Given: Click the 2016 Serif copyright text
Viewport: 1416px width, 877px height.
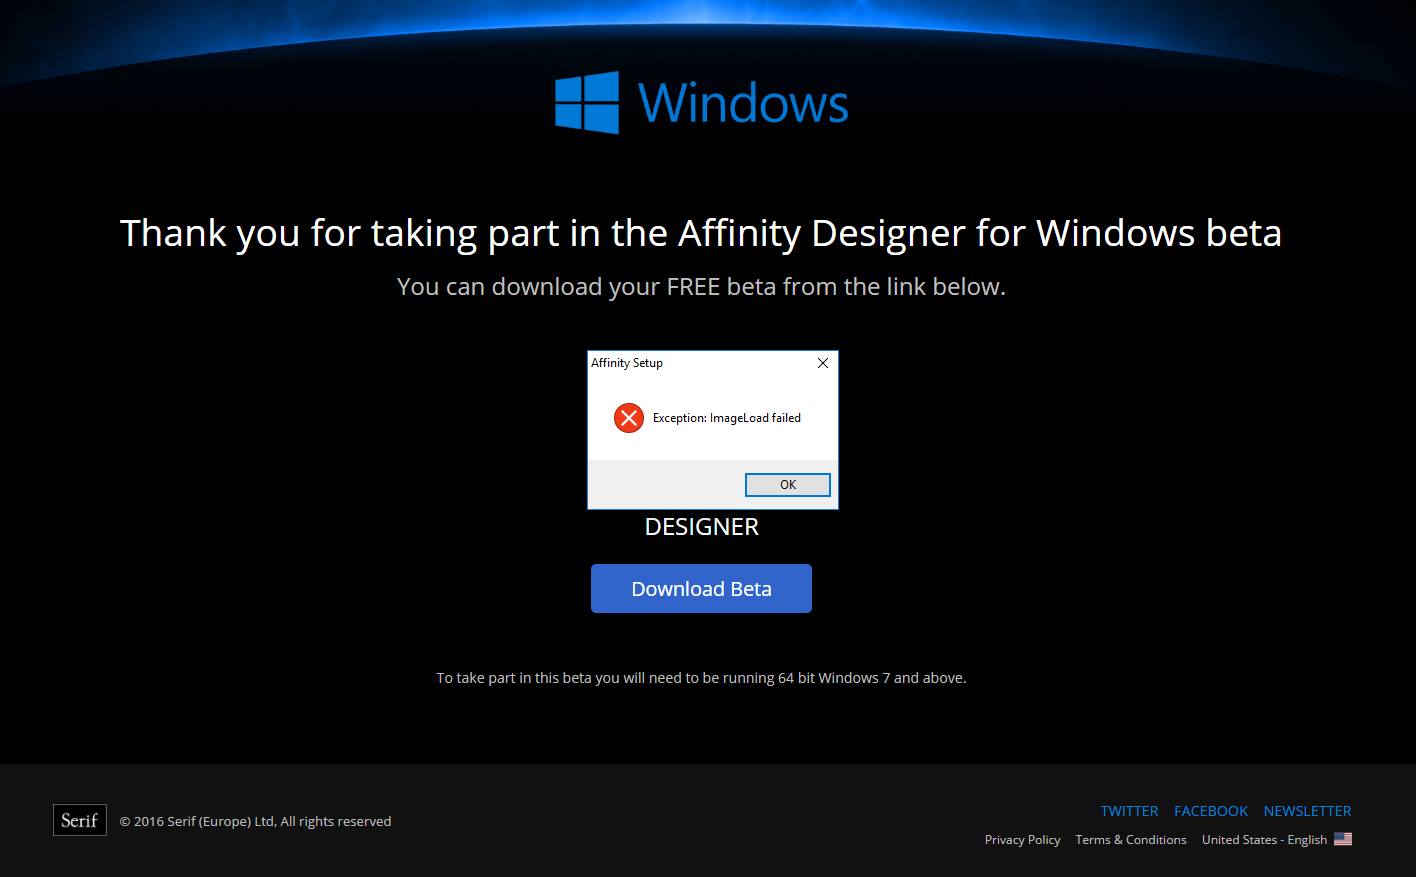Looking at the screenshot, I should pos(255,821).
